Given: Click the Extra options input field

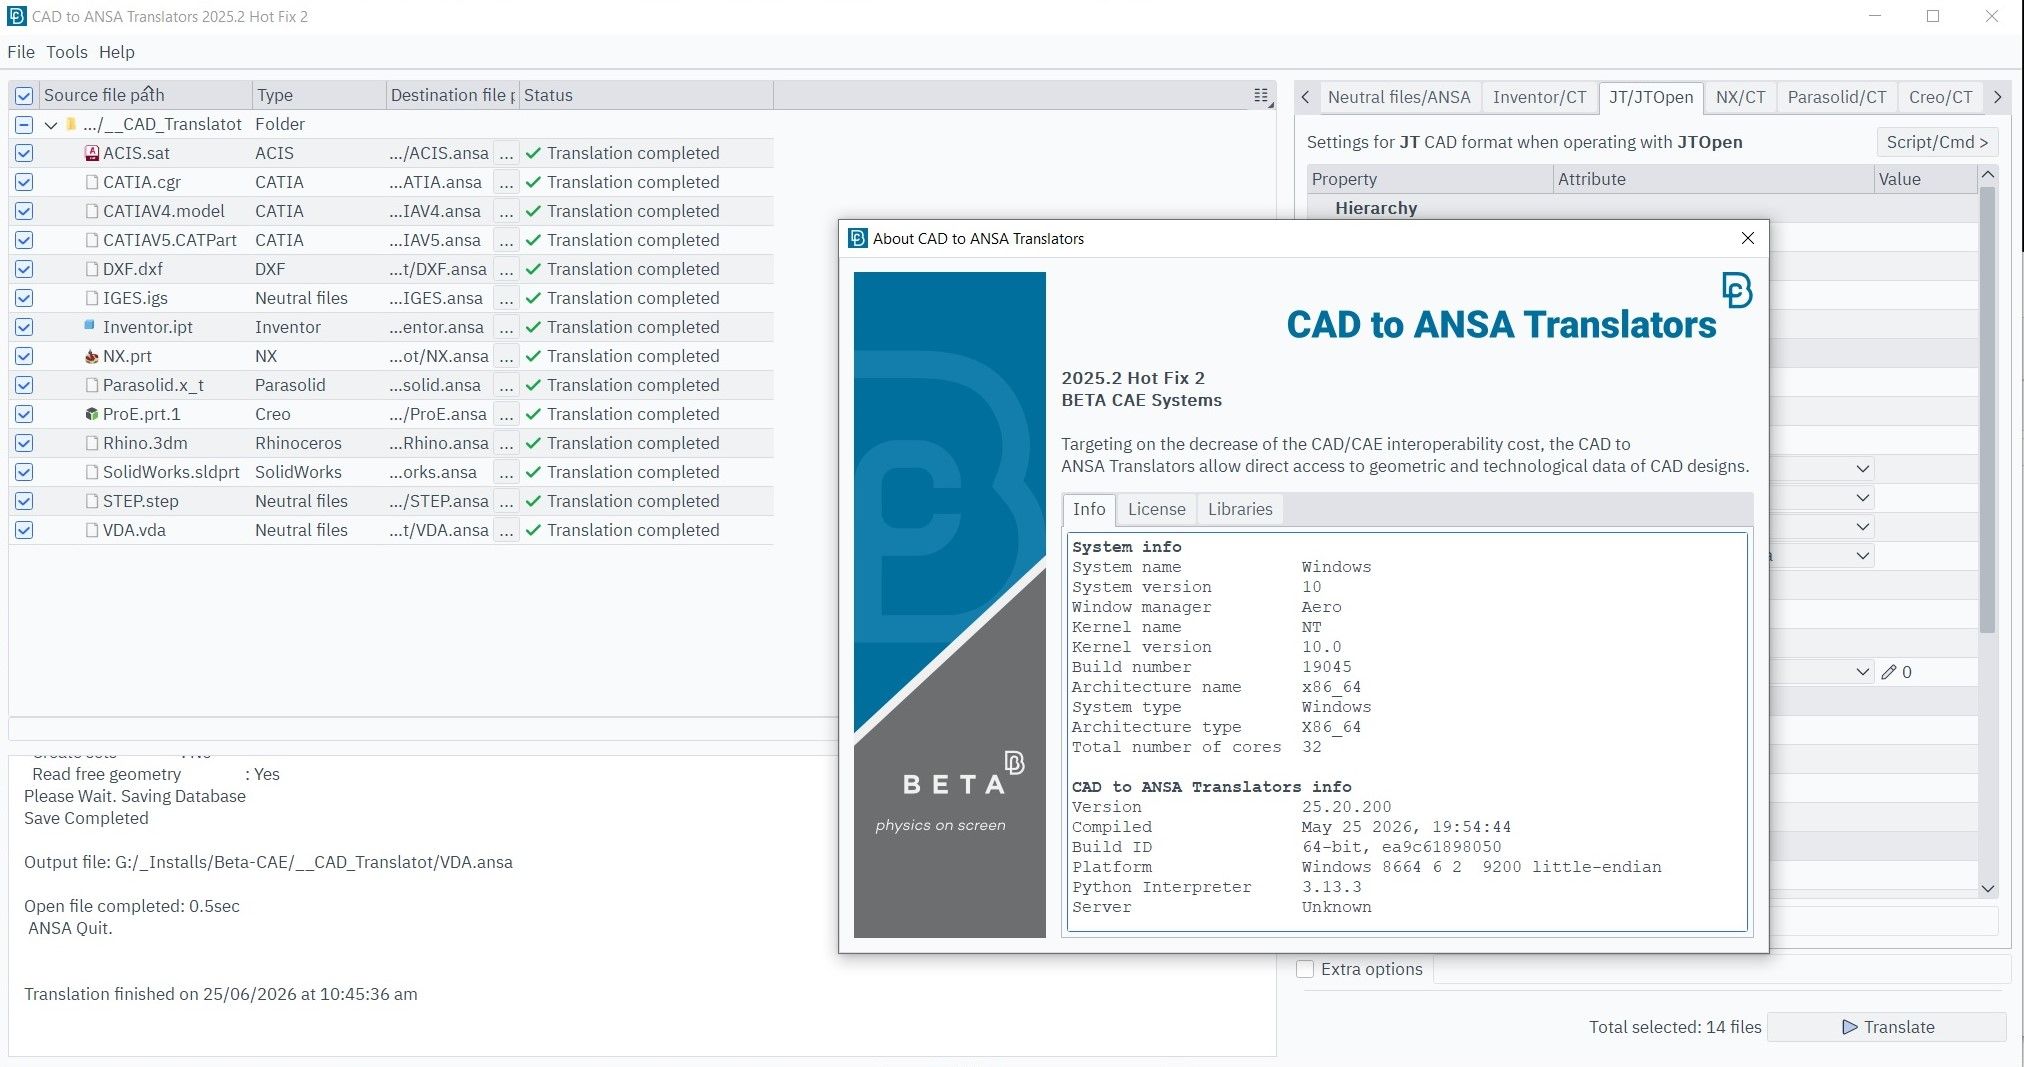Looking at the screenshot, I should coord(1720,969).
